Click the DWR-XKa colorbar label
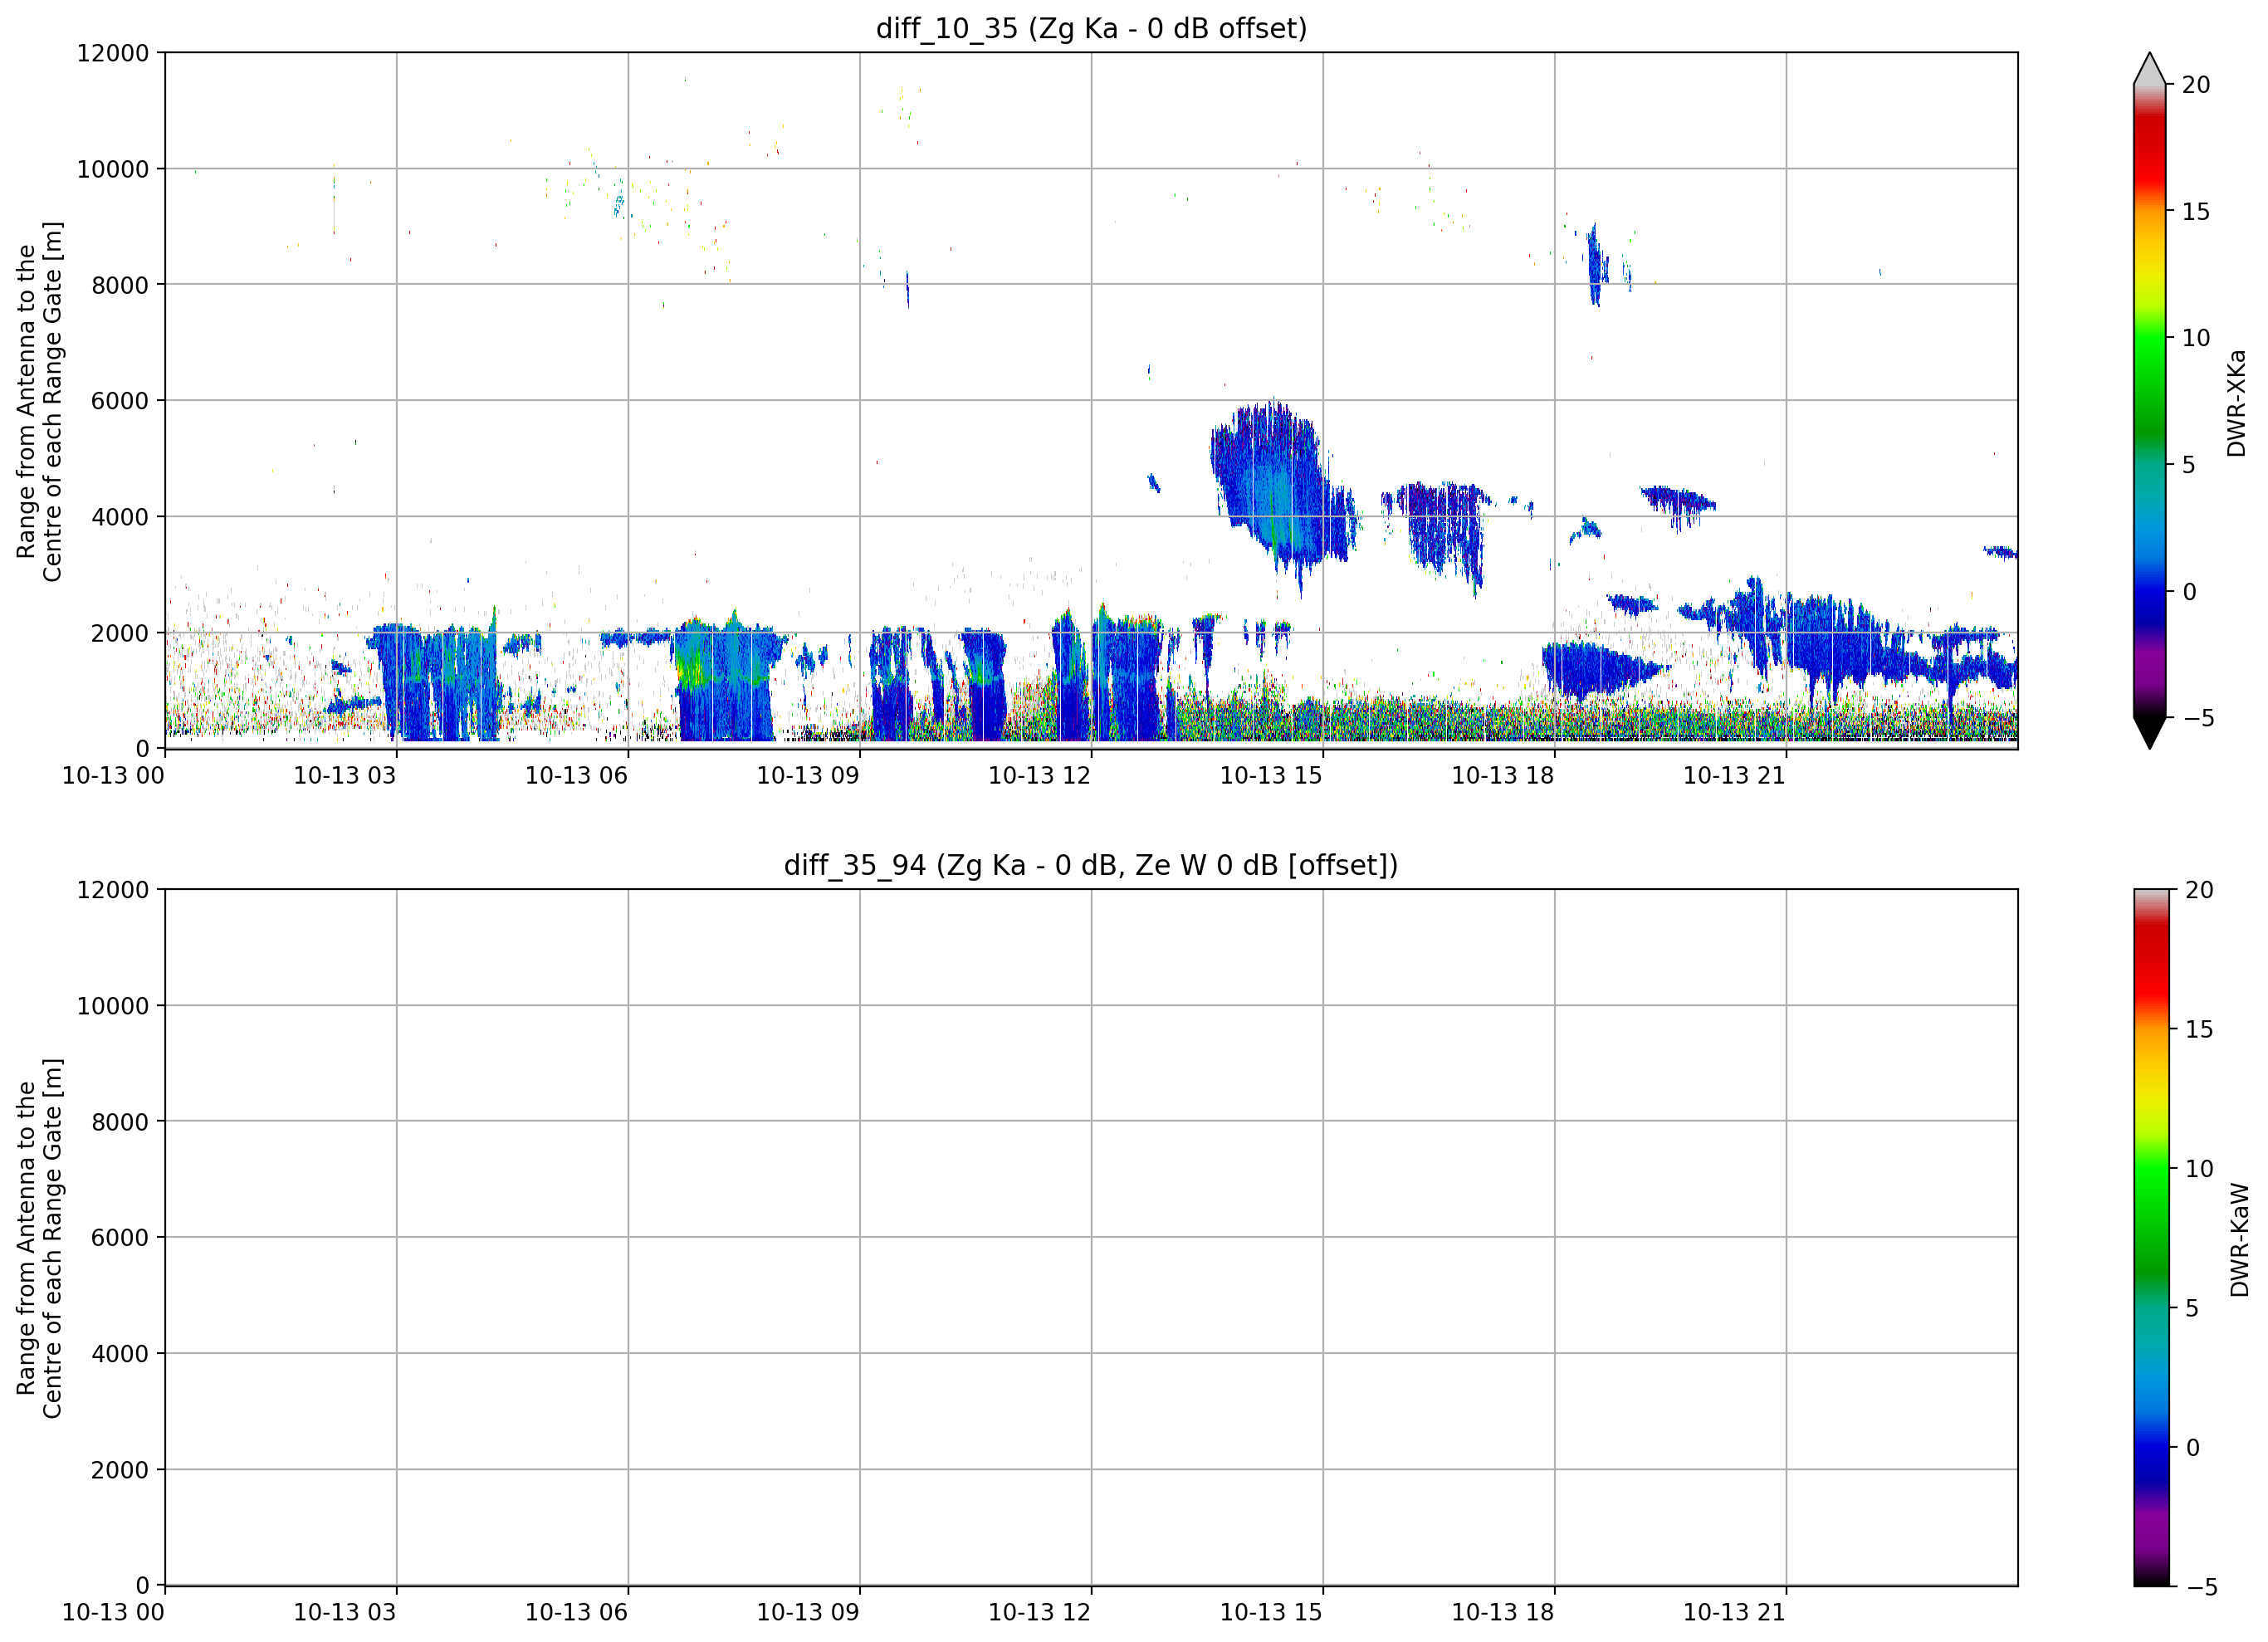This screenshot has height=1642, width=2268. pos(2237,403)
